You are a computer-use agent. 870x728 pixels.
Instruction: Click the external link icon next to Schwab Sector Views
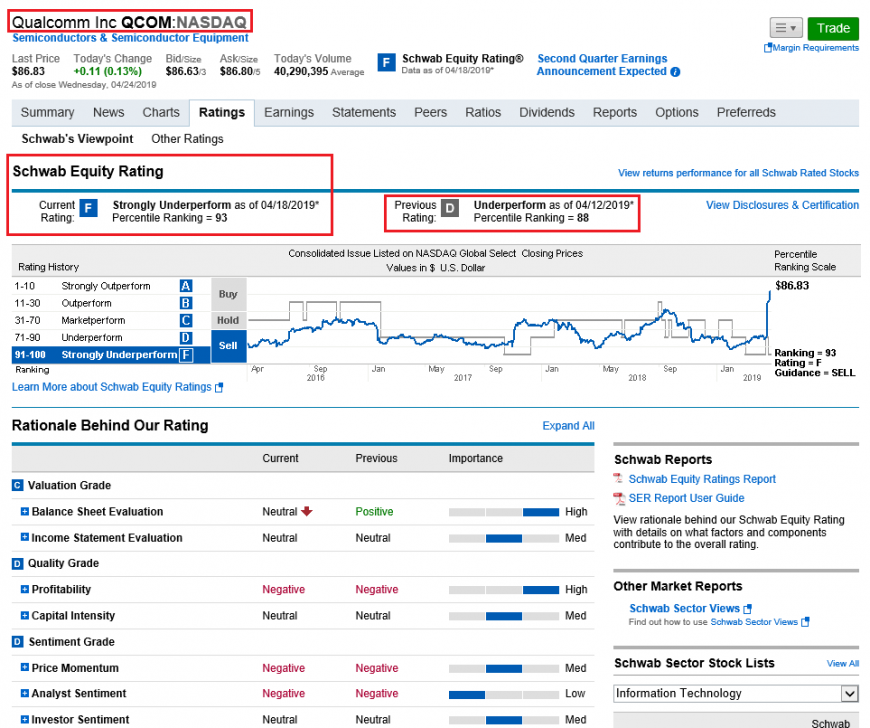(748, 609)
